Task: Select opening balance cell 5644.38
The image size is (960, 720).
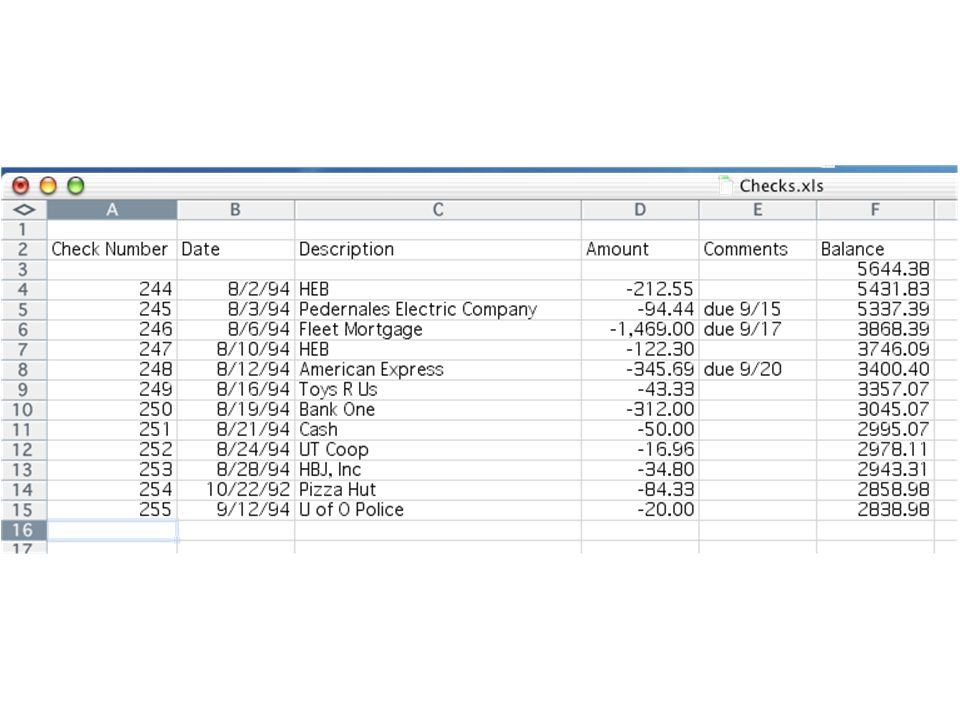Action: (x=875, y=270)
